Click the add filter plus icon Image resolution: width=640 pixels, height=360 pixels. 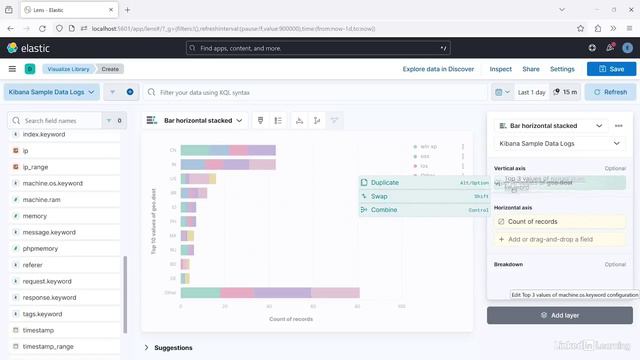130,92
